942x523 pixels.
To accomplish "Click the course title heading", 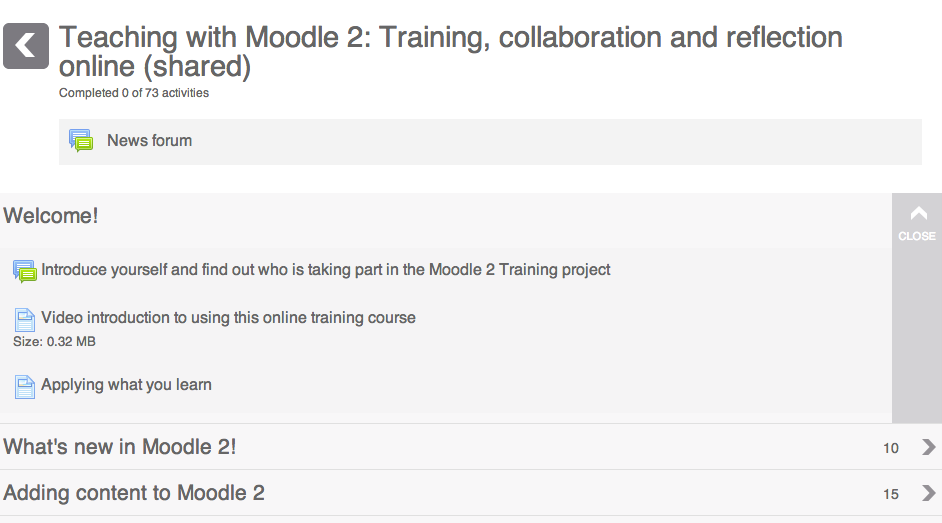I will click(451, 52).
